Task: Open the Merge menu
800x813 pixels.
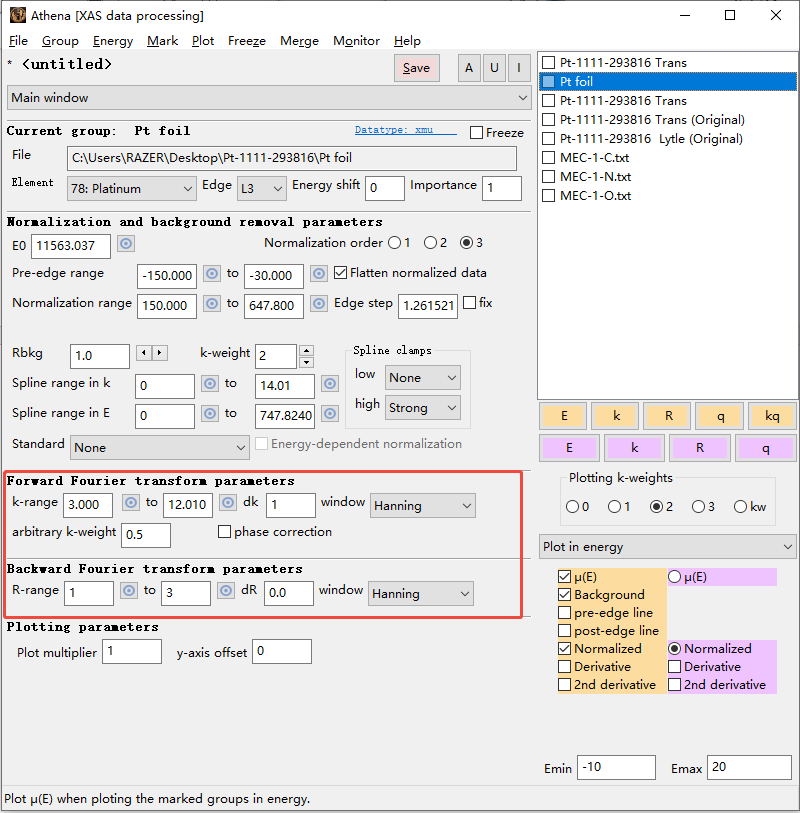Action: point(299,41)
